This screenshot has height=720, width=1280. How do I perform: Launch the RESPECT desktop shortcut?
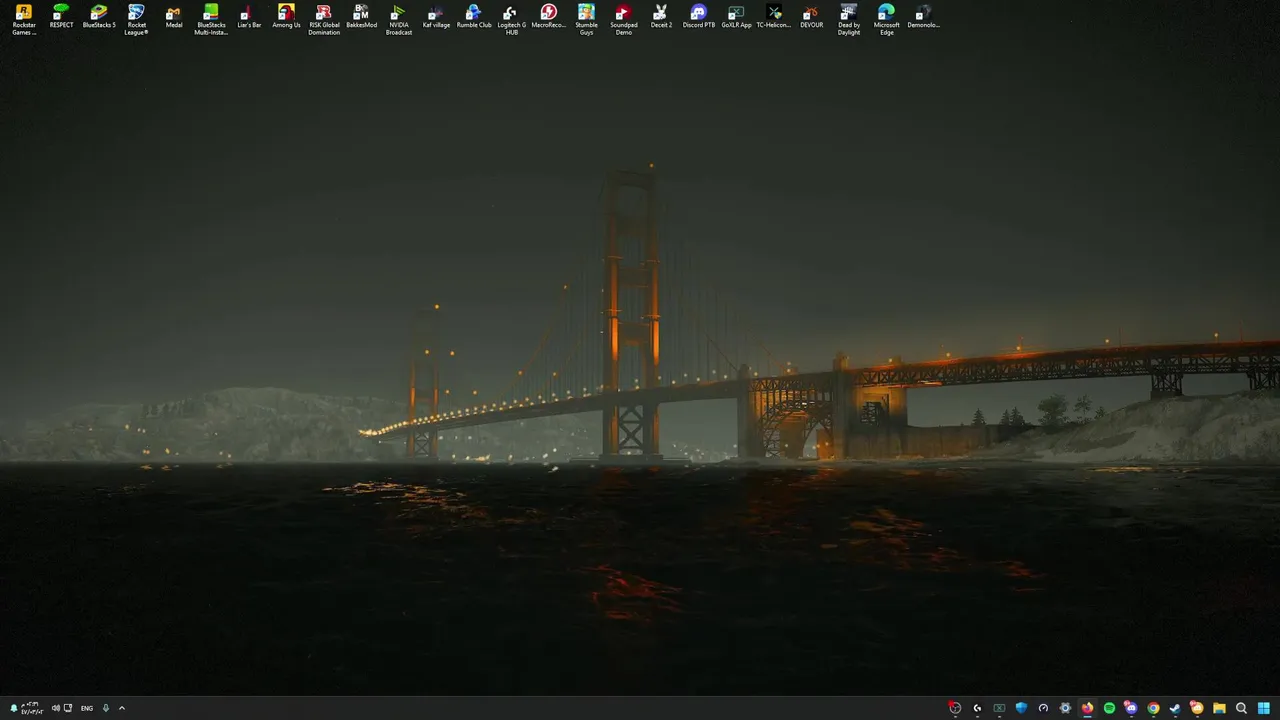[x=61, y=16]
